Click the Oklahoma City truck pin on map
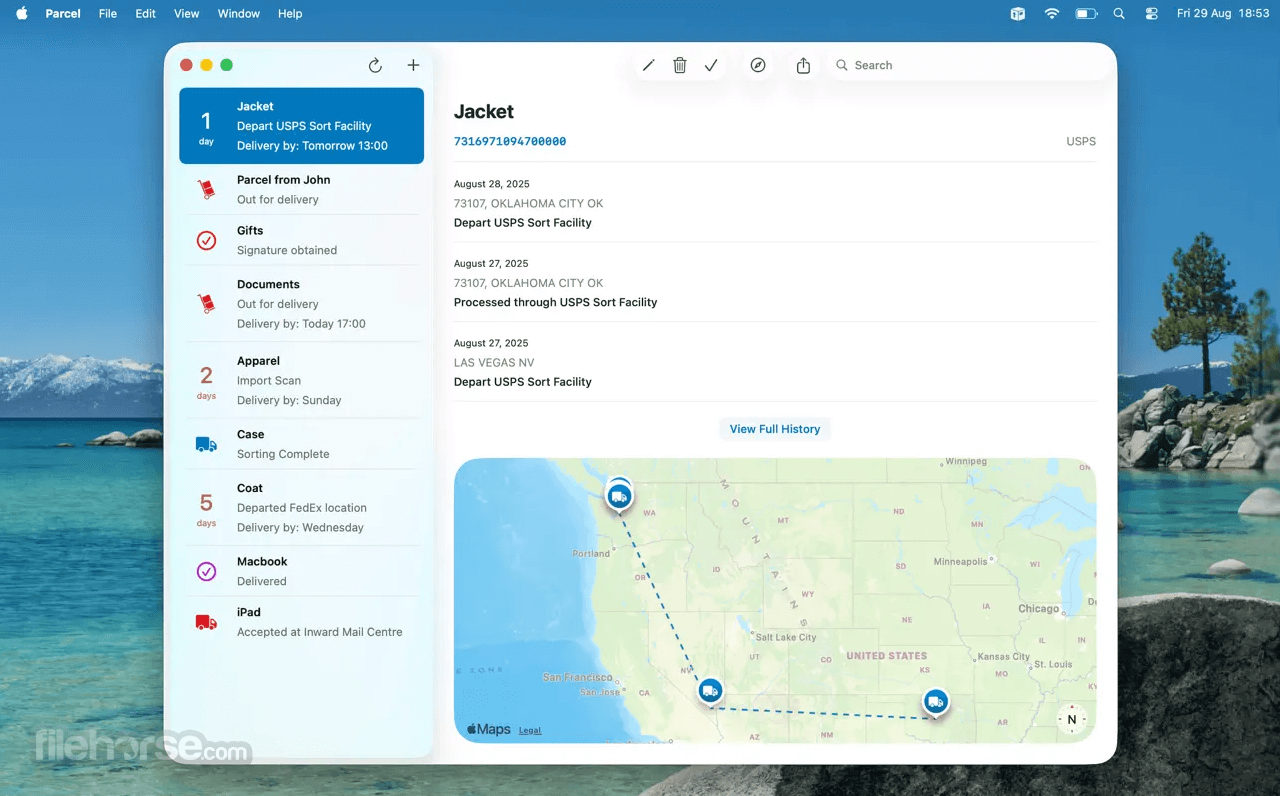 pyautogui.click(x=935, y=703)
